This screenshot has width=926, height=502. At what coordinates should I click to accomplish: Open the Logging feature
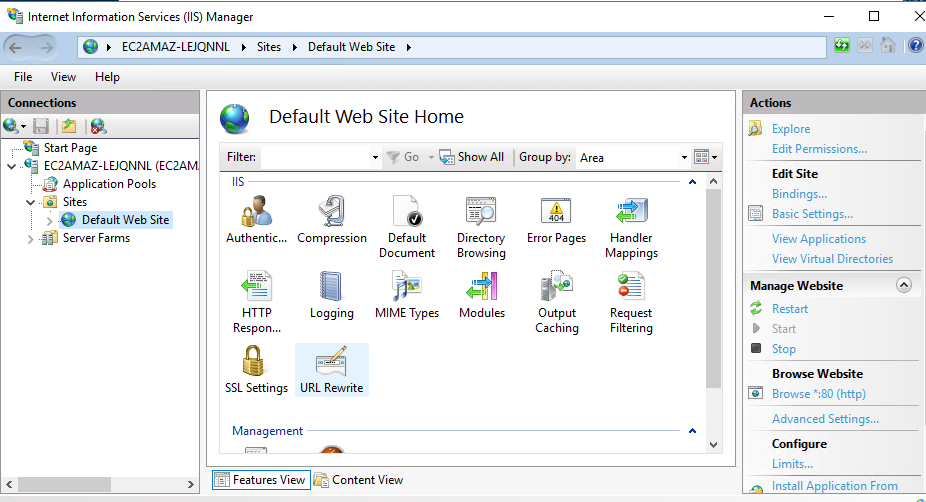tap(332, 295)
